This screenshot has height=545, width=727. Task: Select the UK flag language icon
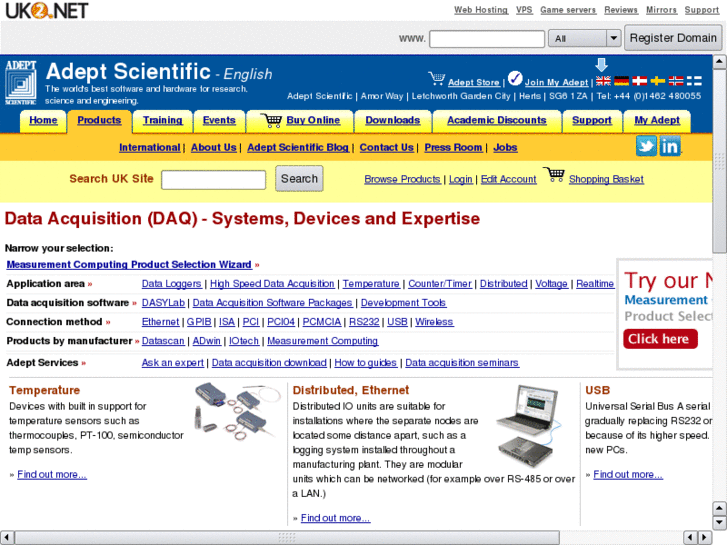(603, 81)
